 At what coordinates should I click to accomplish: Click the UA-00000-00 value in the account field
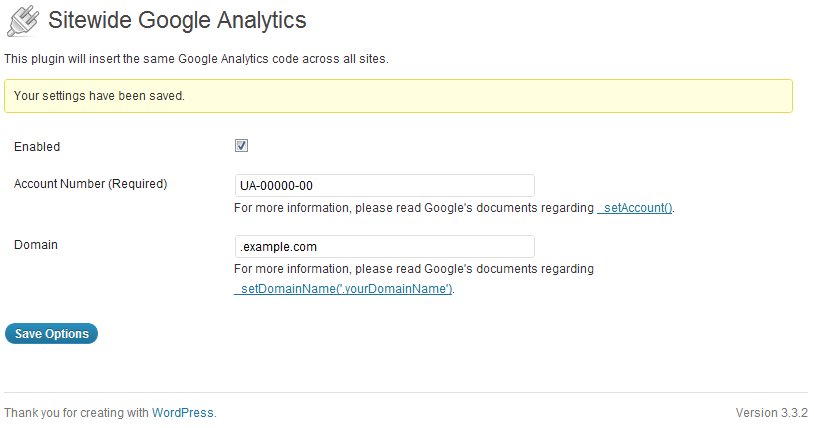(x=276, y=186)
